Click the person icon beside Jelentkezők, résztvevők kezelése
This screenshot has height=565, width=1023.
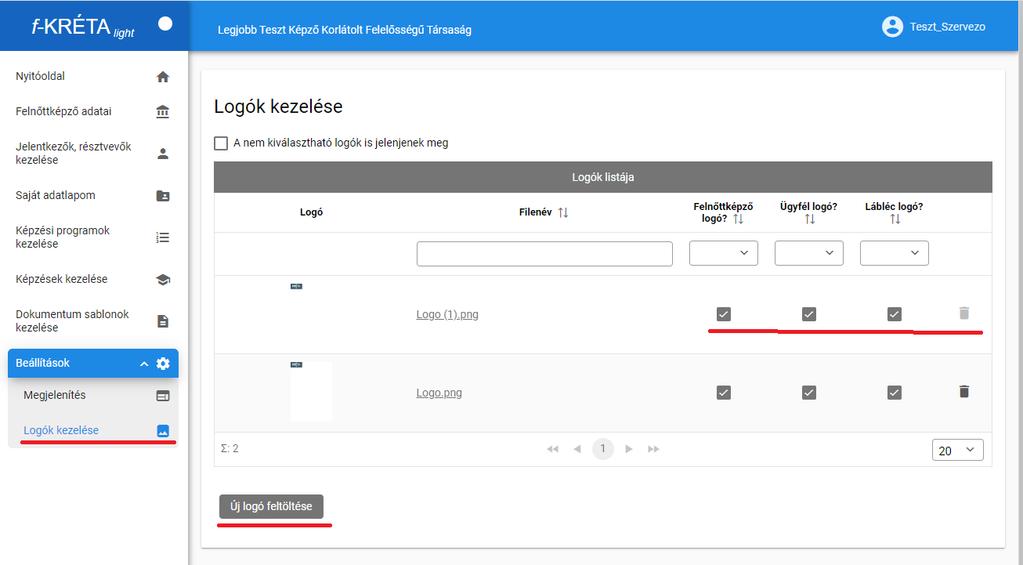[163, 154]
